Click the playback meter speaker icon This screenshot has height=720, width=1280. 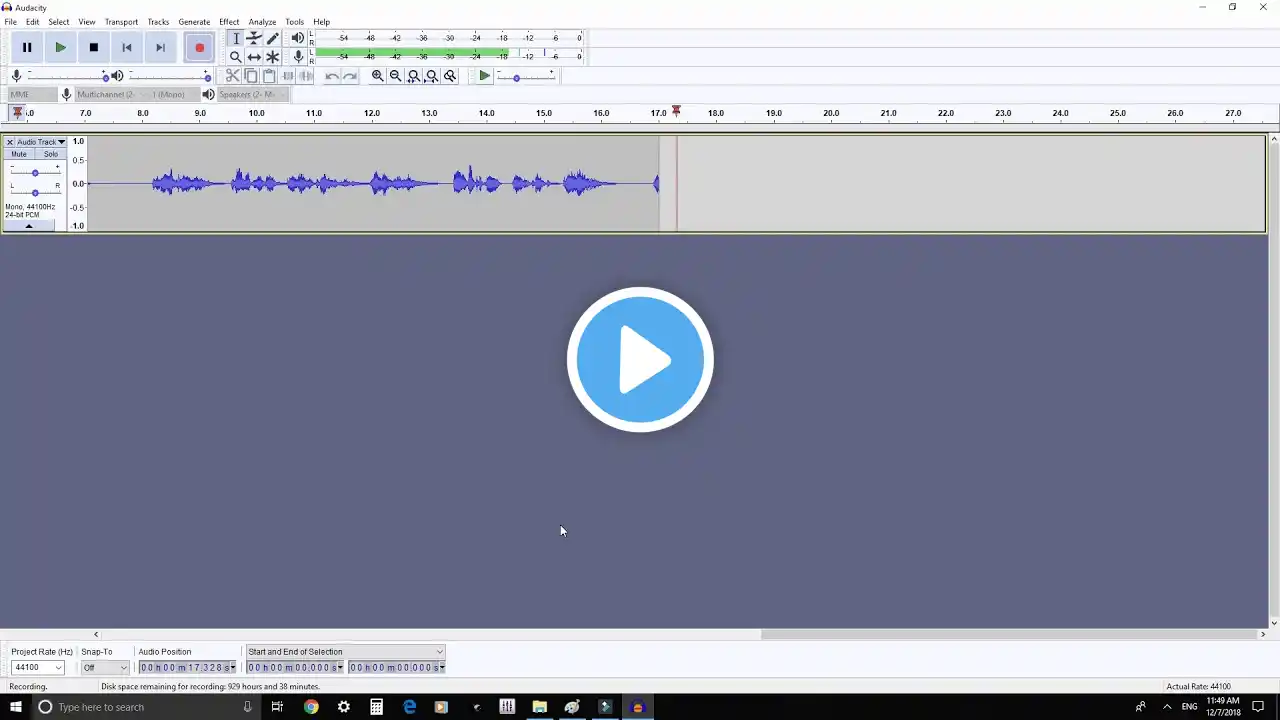(x=297, y=38)
